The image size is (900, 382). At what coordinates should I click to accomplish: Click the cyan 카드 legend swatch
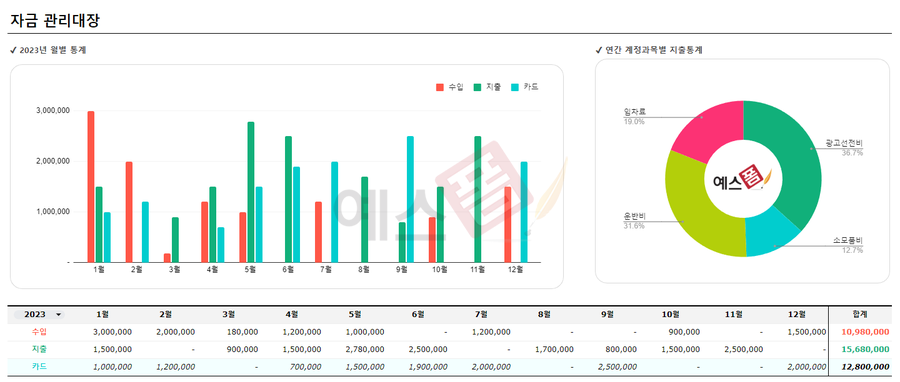(x=515, y=87)
